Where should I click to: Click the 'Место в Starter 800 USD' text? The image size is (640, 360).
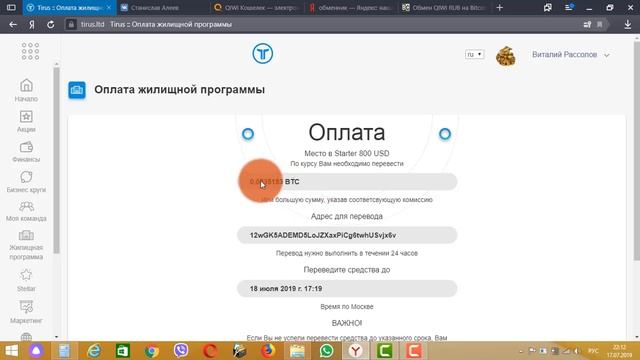pyautogui.click(x=347, y=153)
